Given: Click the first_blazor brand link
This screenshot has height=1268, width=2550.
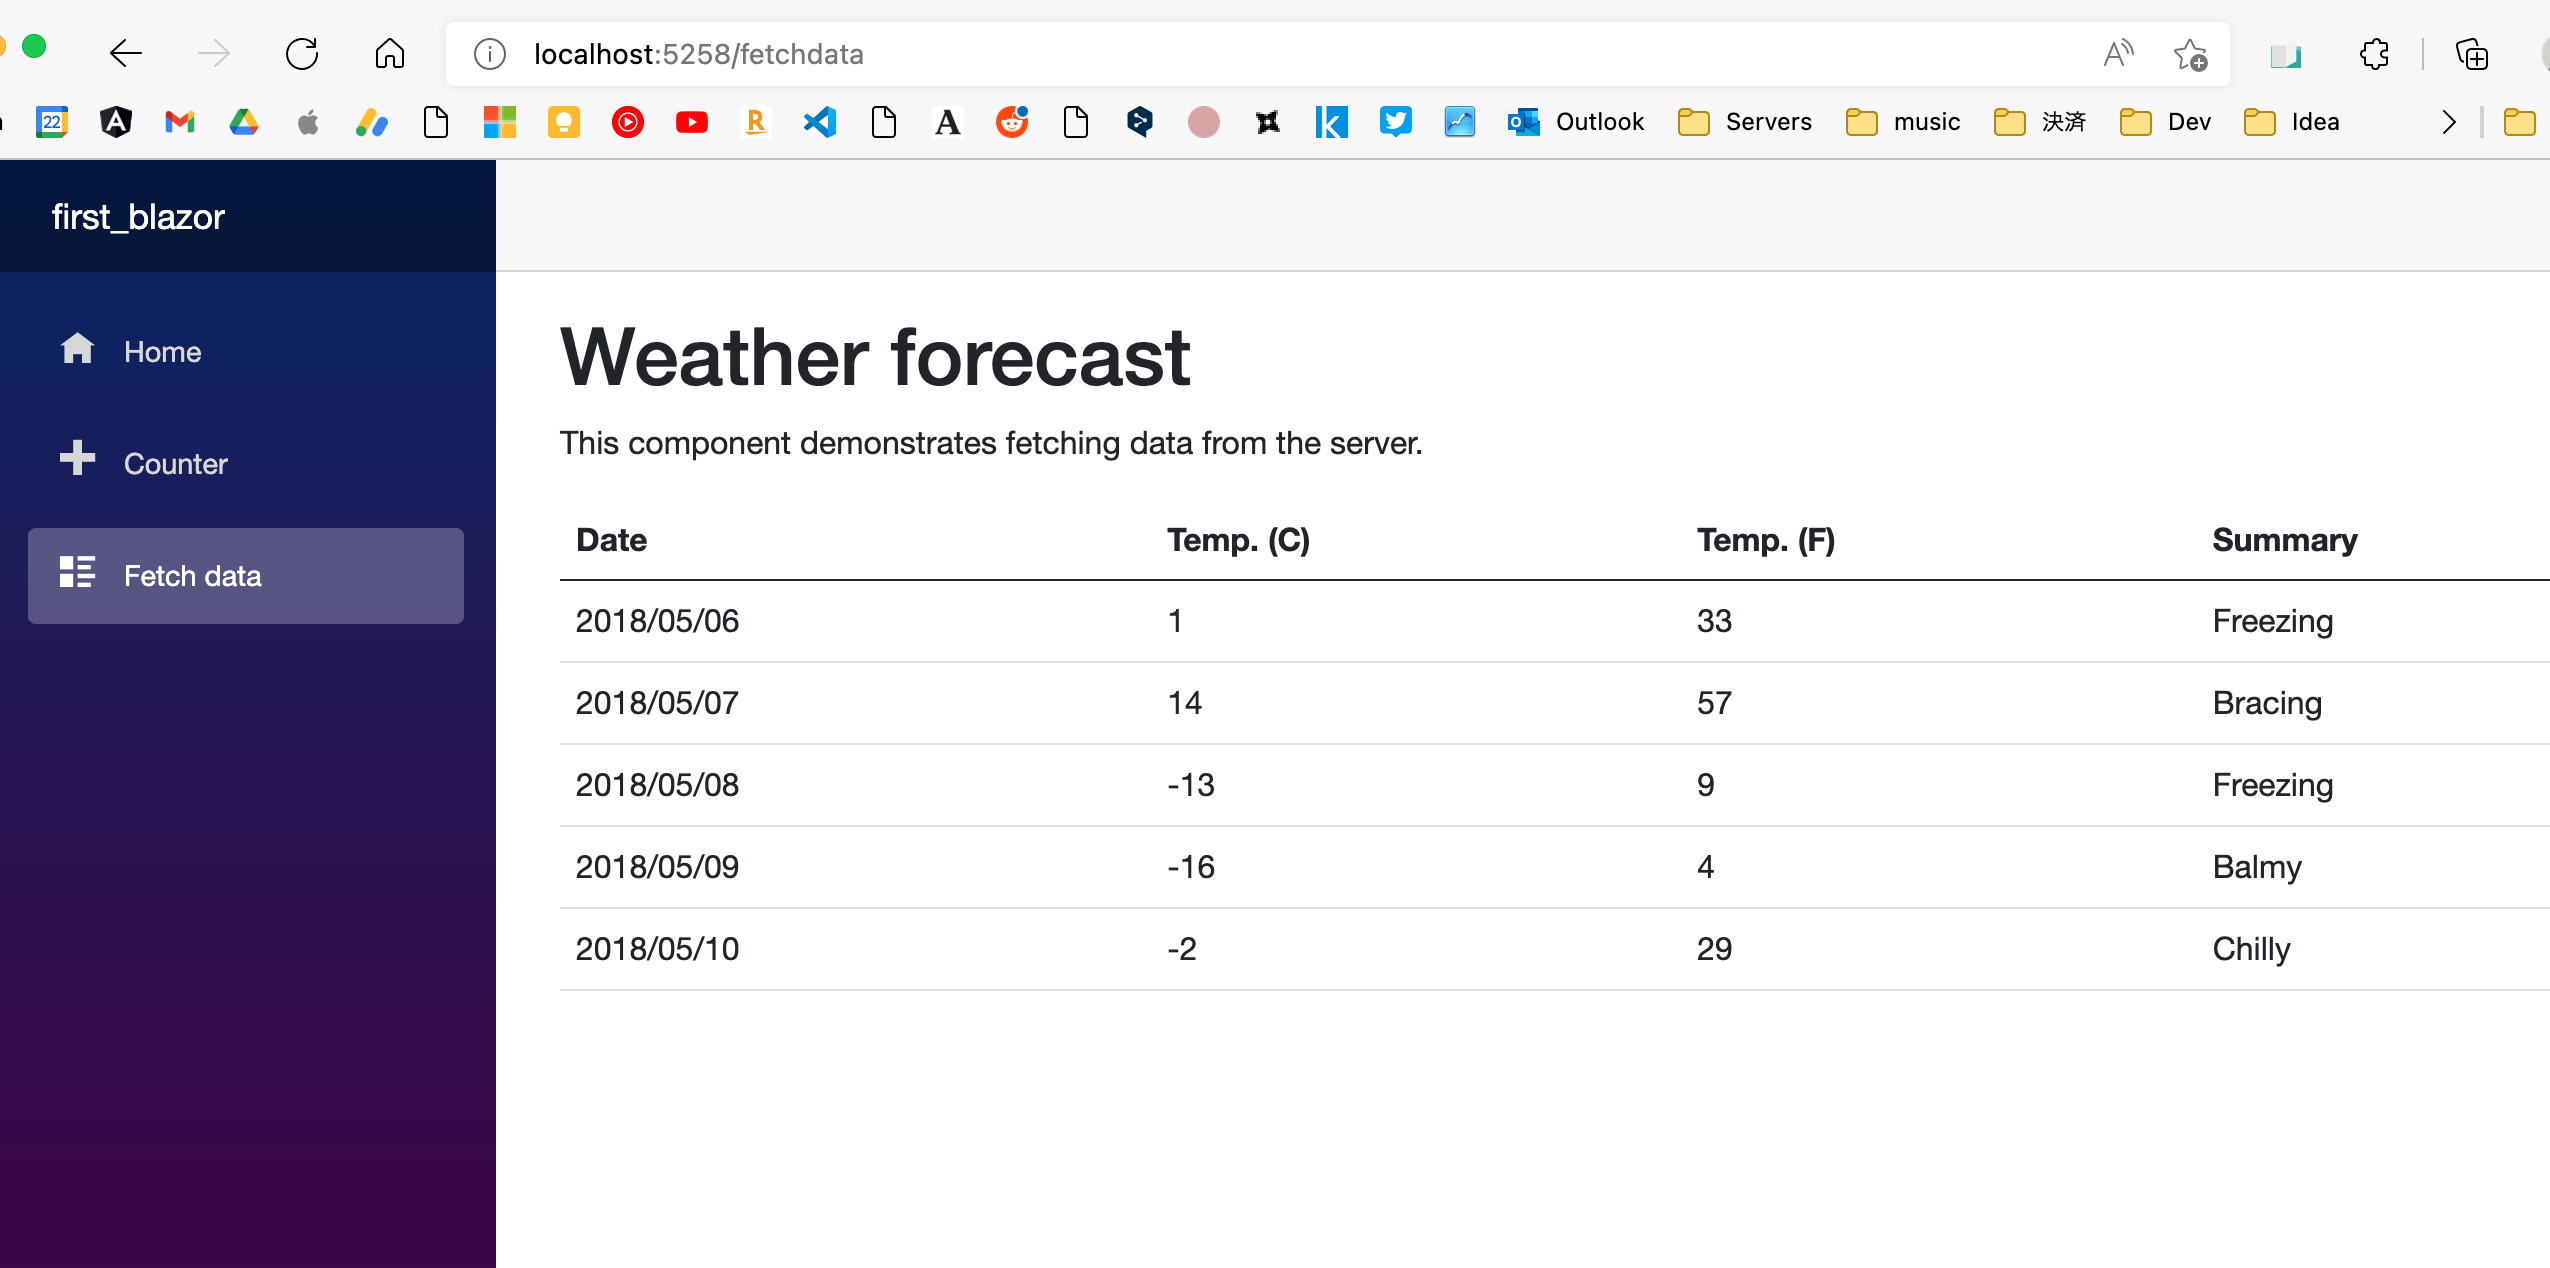Looking at the screenshot, I should 138,217.
